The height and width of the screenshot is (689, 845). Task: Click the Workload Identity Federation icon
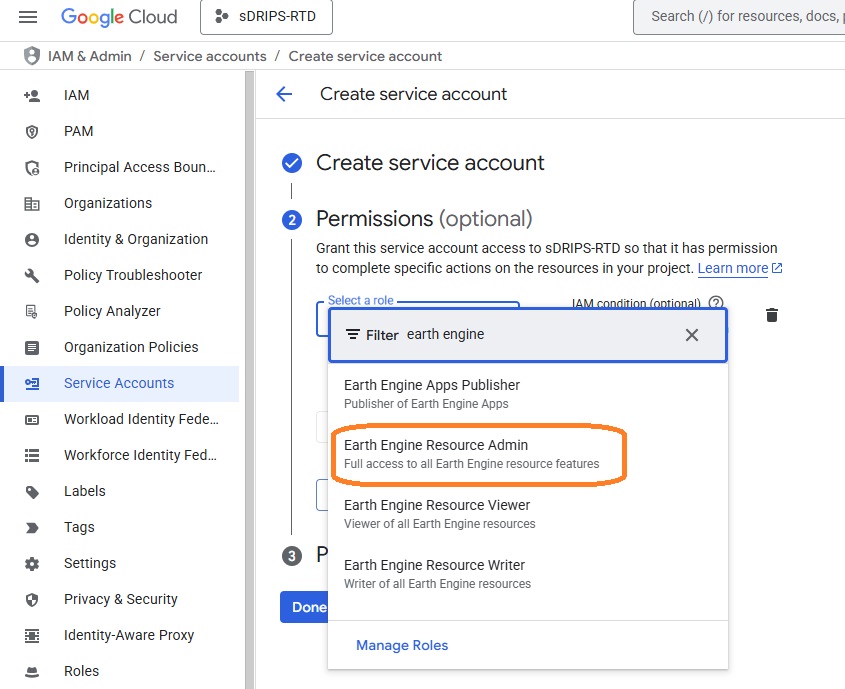click(x=32, y=420)
